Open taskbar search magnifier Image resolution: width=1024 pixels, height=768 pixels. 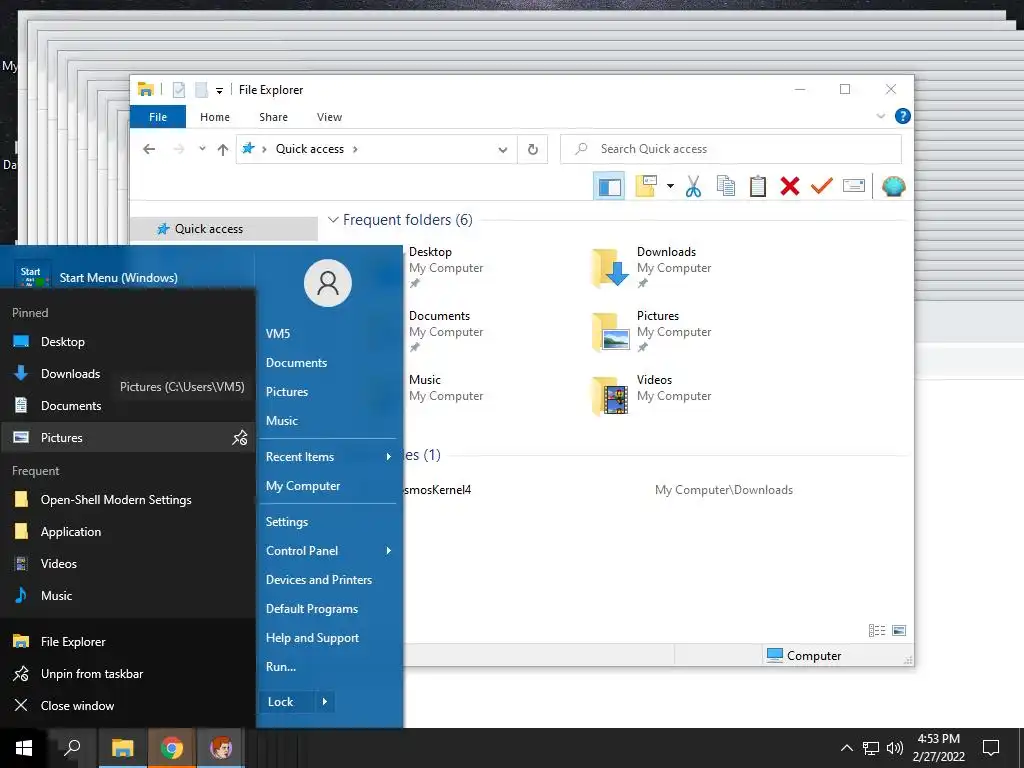pos(72,748)
